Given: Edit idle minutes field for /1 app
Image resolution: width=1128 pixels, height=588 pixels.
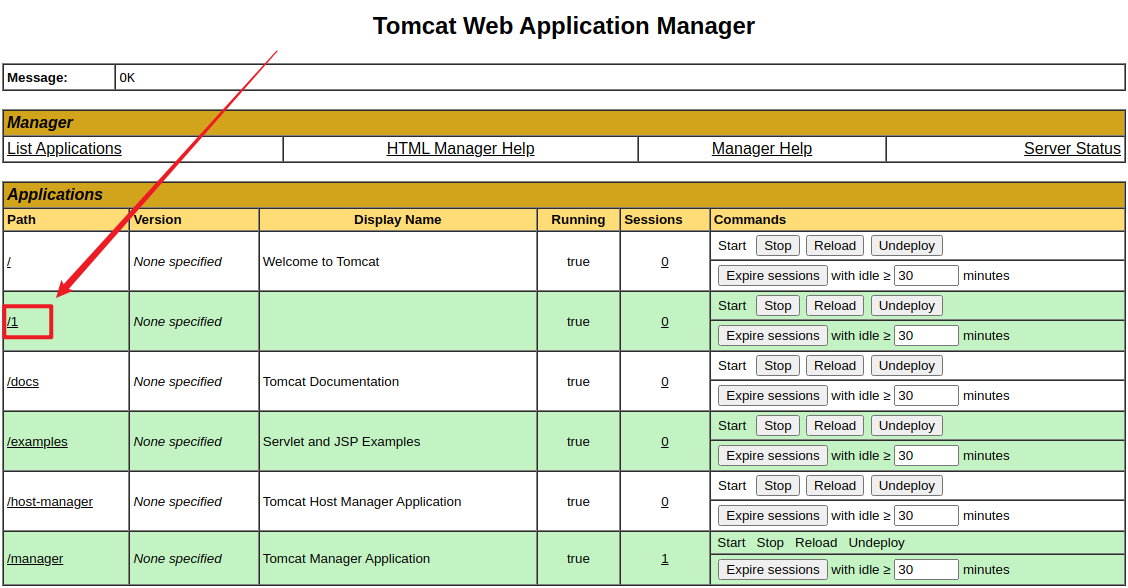Looking at the screenshot, I should coord(926,335).
